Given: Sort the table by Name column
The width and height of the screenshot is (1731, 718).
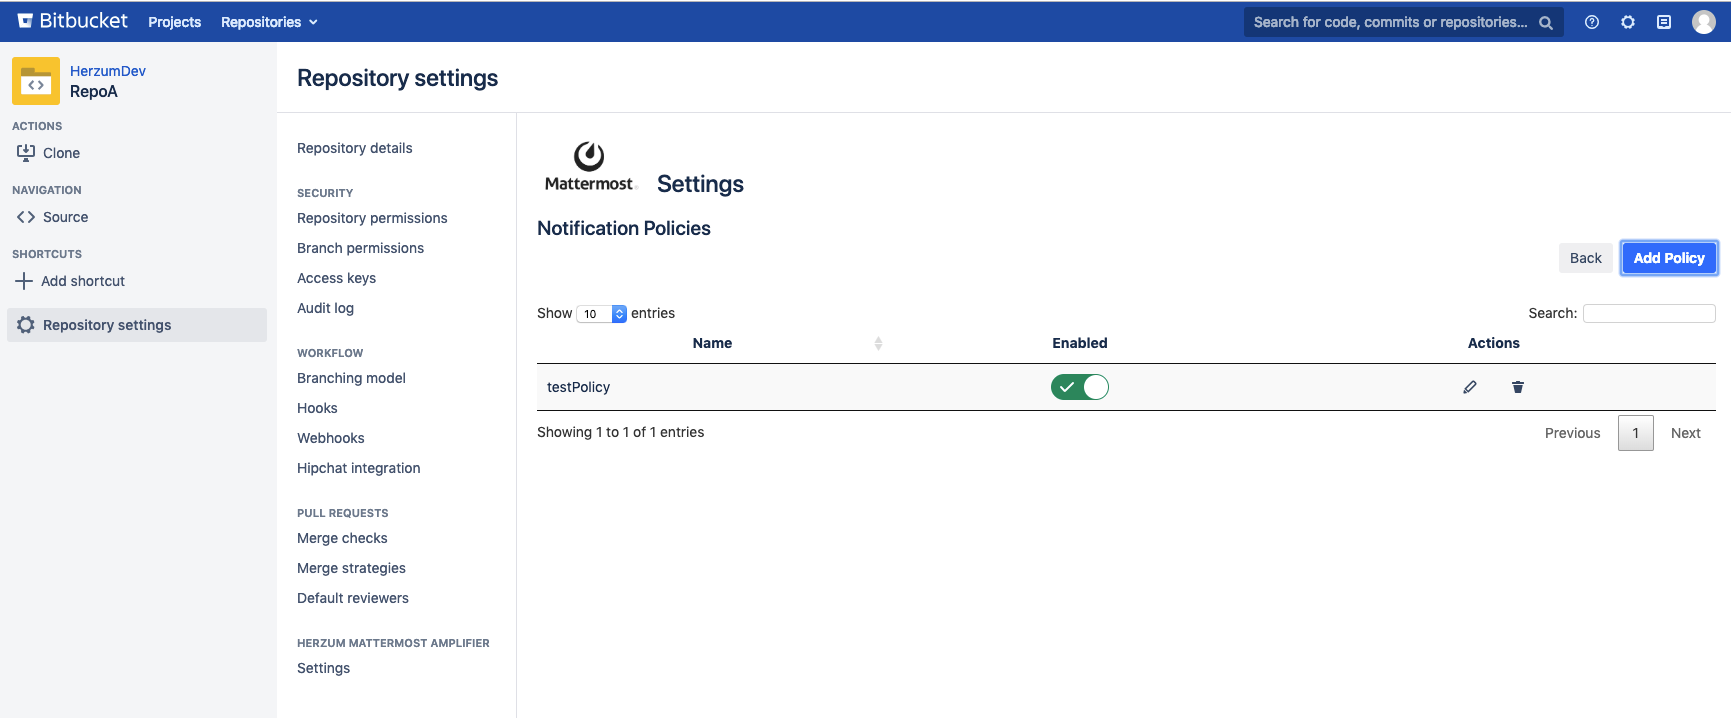Looking at the screenshot, I should pyautogui.click(x=712, y=343).
